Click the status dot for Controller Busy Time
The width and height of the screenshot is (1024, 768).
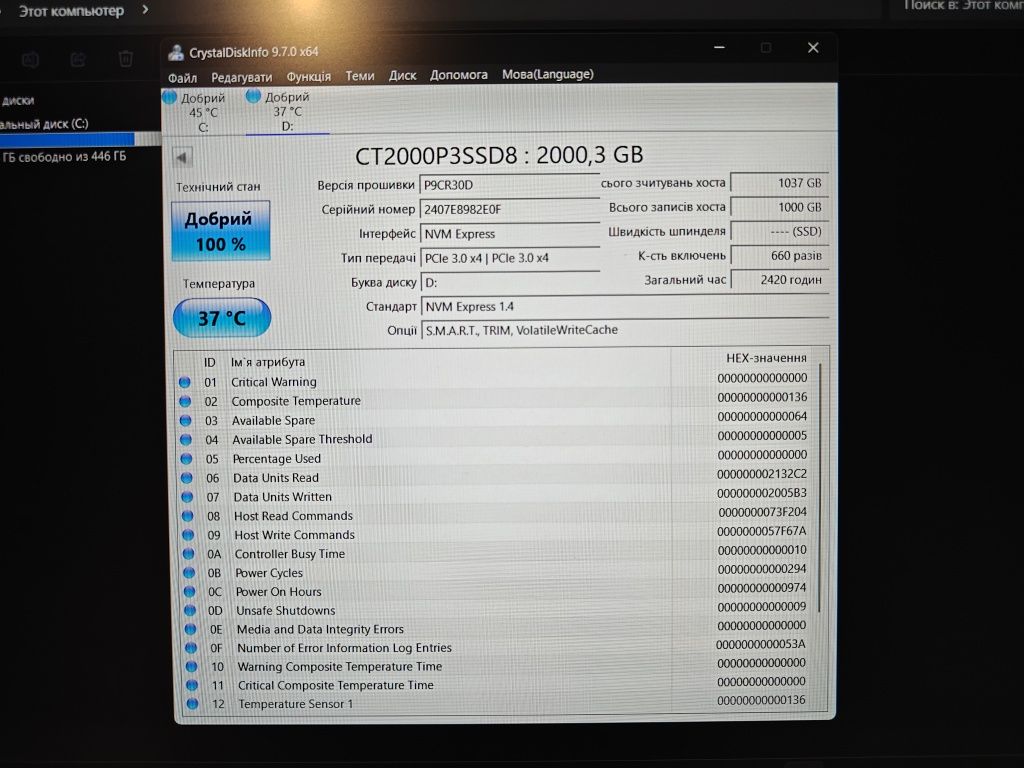pos(189,554)
